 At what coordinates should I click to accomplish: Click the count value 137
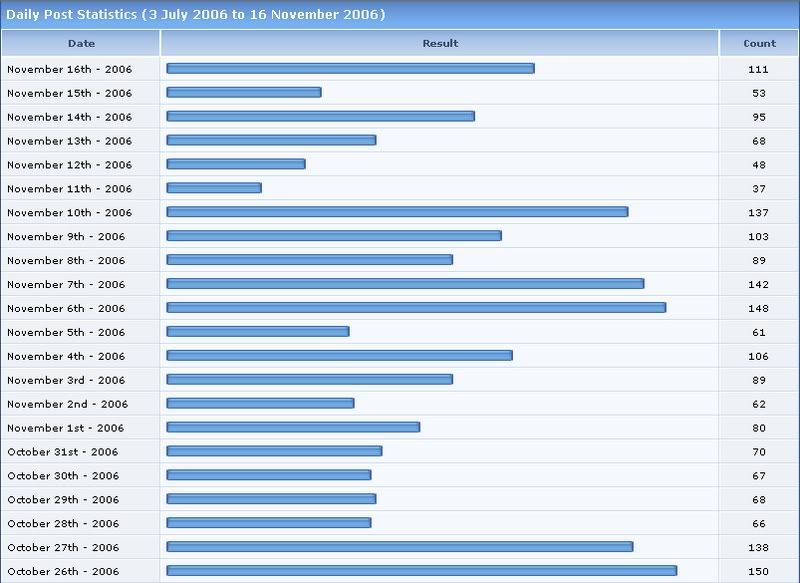(x=759, y=213)
